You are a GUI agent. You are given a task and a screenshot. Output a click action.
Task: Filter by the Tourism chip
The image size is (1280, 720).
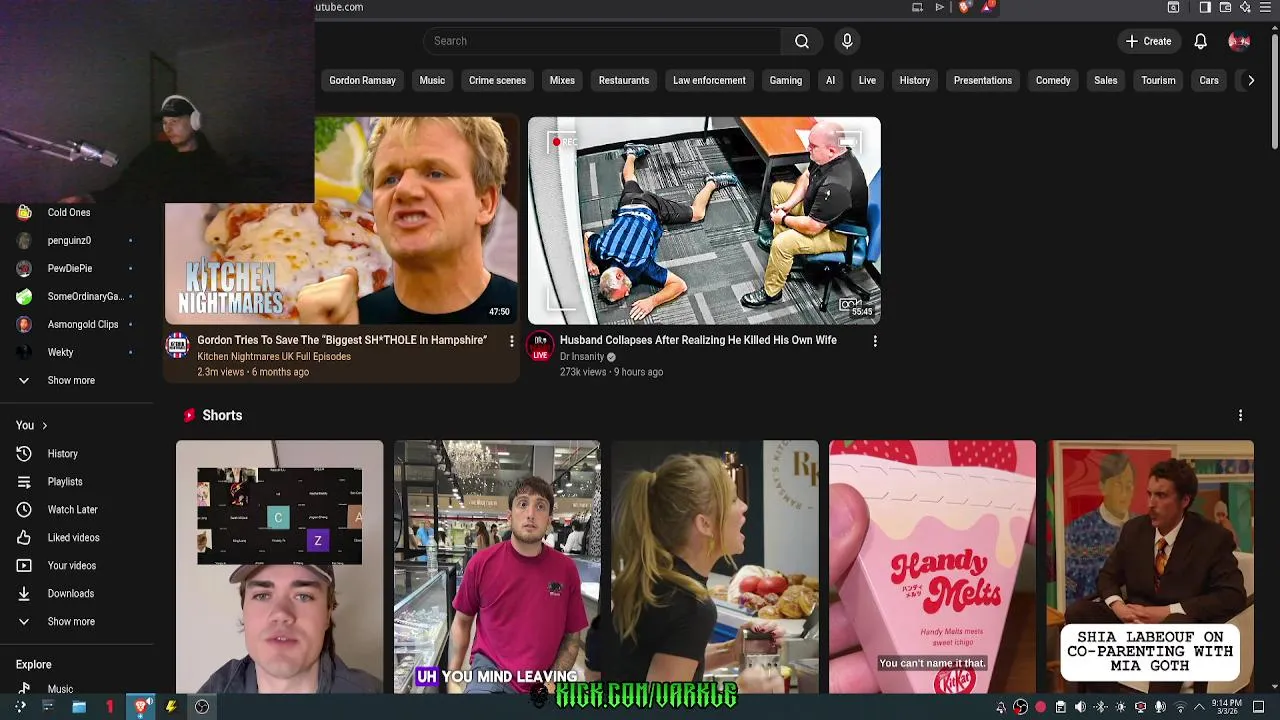[x=1158, y=81]
